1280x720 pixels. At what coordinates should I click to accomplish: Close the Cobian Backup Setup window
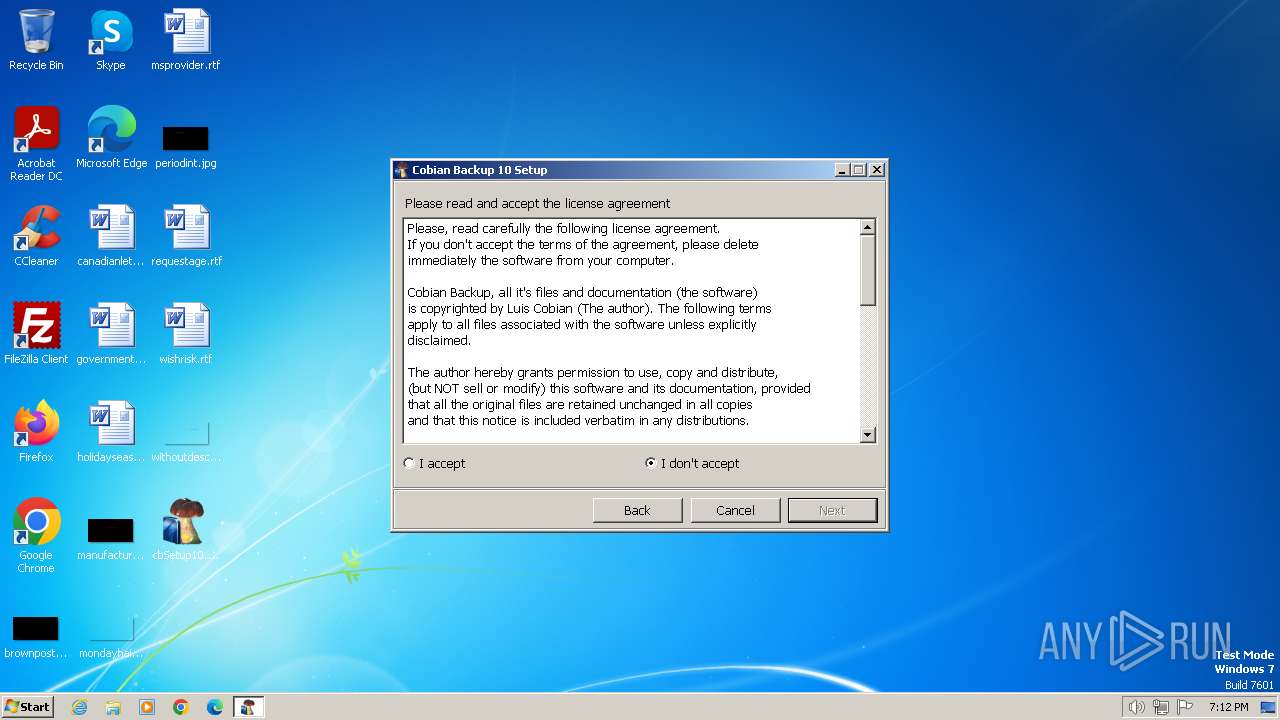click(x=876, y=170)
